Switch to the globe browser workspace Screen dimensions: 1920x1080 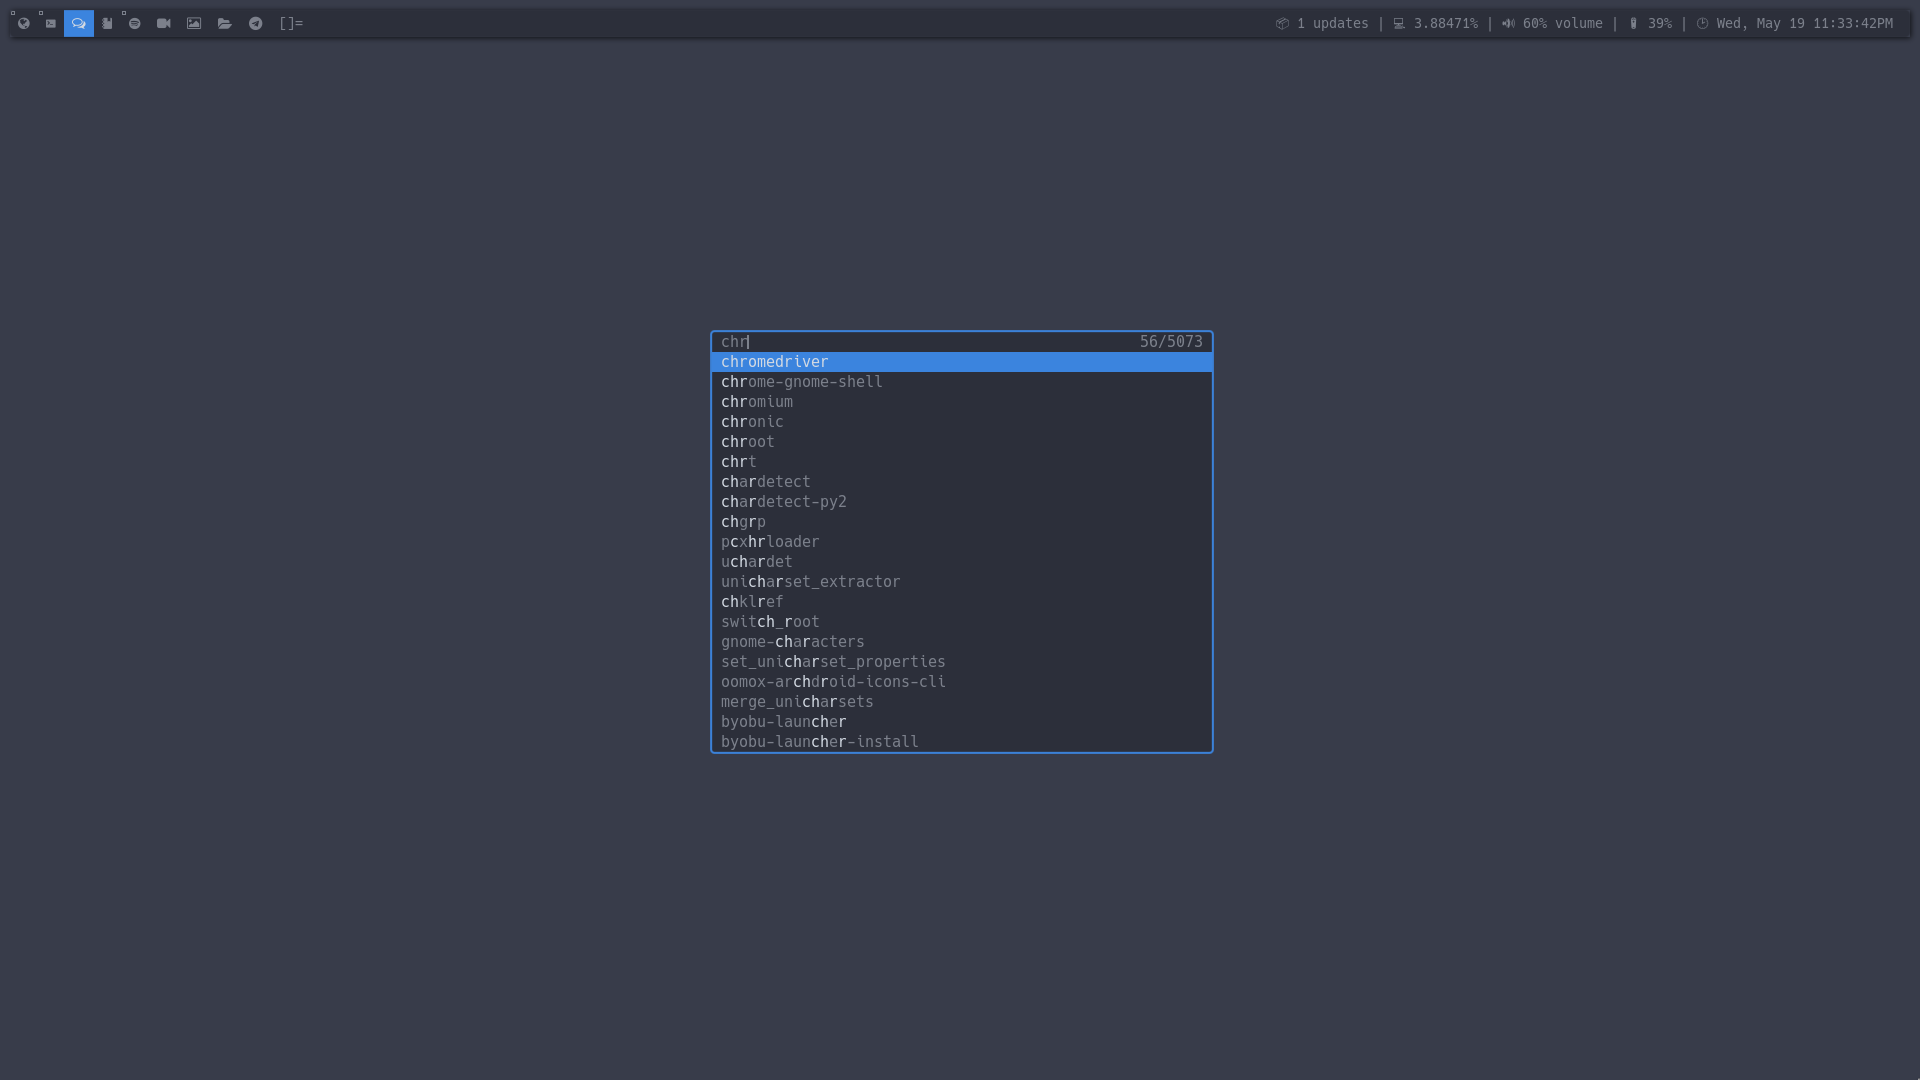tap(24, 23)
